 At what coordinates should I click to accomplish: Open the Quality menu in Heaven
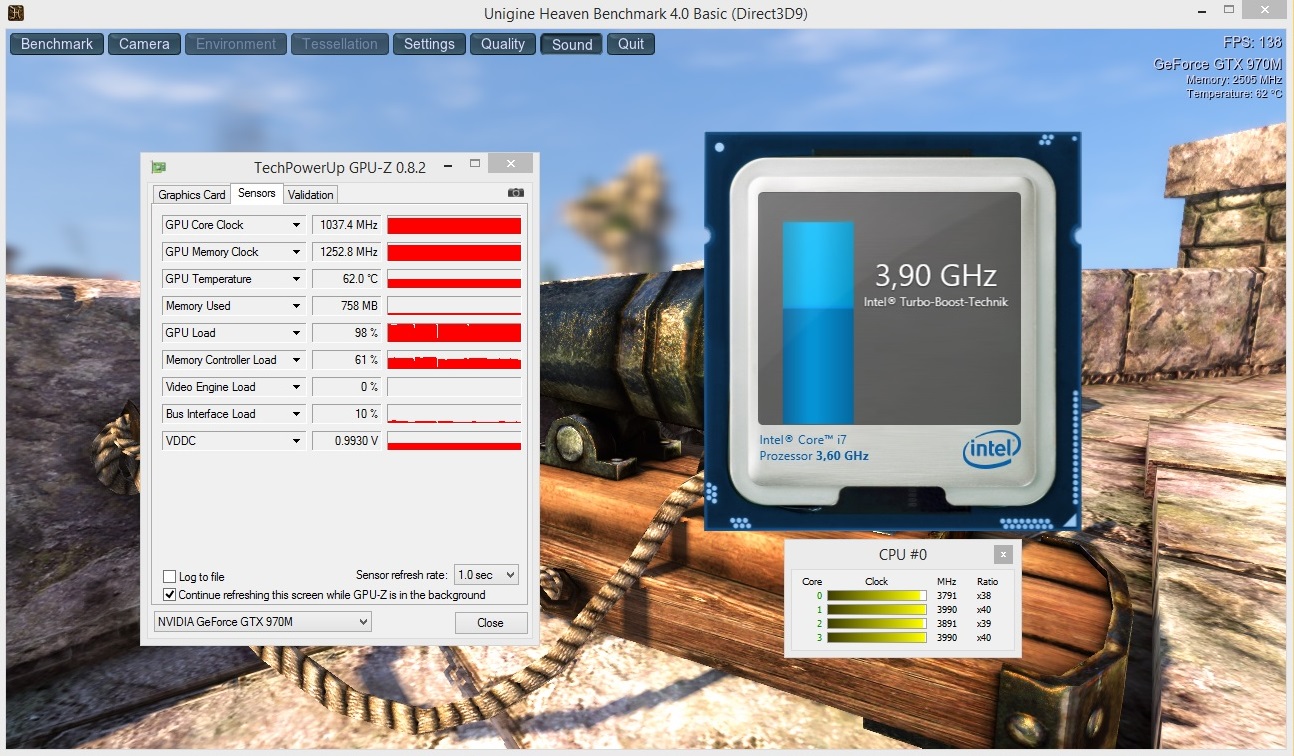tap(503, 44)
